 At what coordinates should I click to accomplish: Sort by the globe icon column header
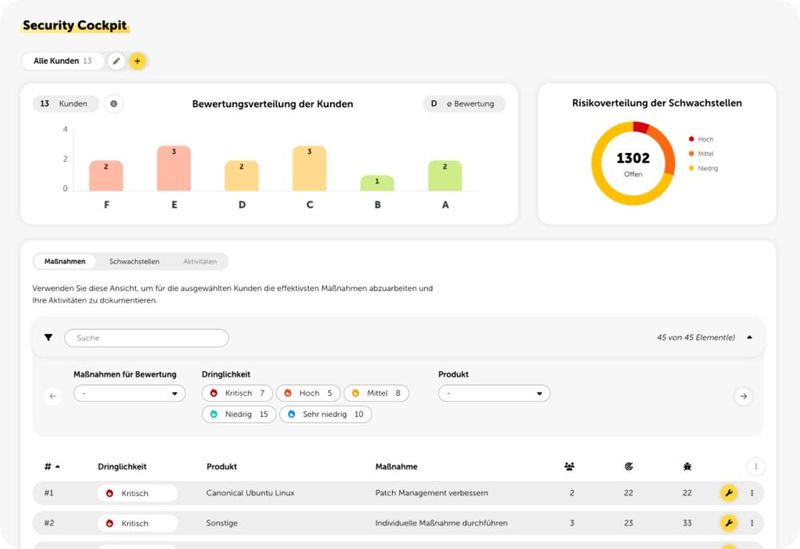tap(629, 466)
